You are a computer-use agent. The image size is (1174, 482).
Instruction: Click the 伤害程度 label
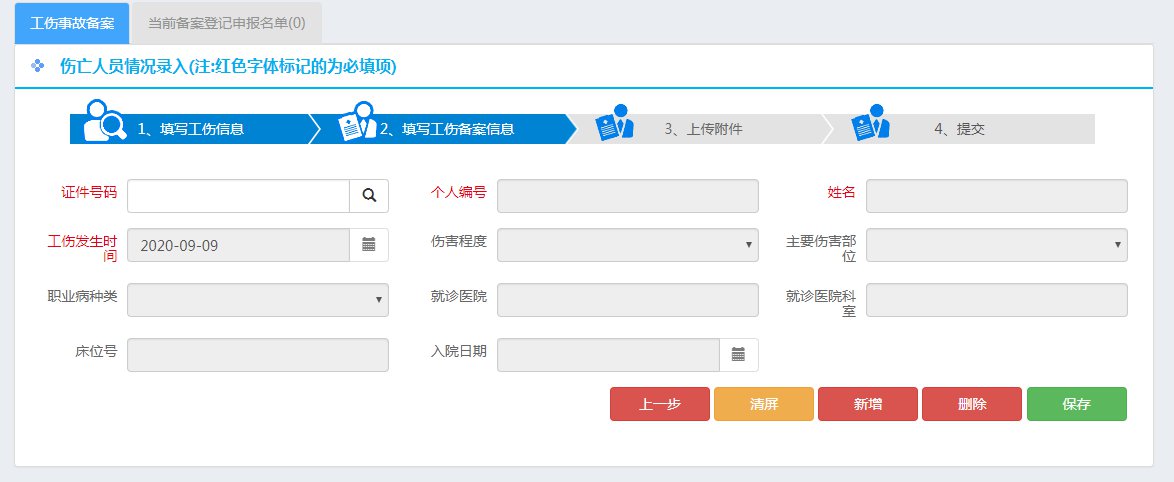(458, 241)
